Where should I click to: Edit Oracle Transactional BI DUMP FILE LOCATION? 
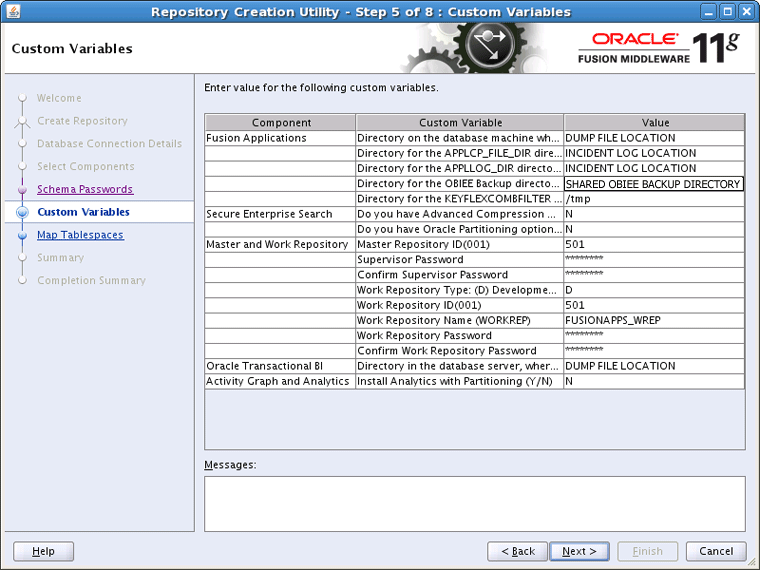point(654,366)
